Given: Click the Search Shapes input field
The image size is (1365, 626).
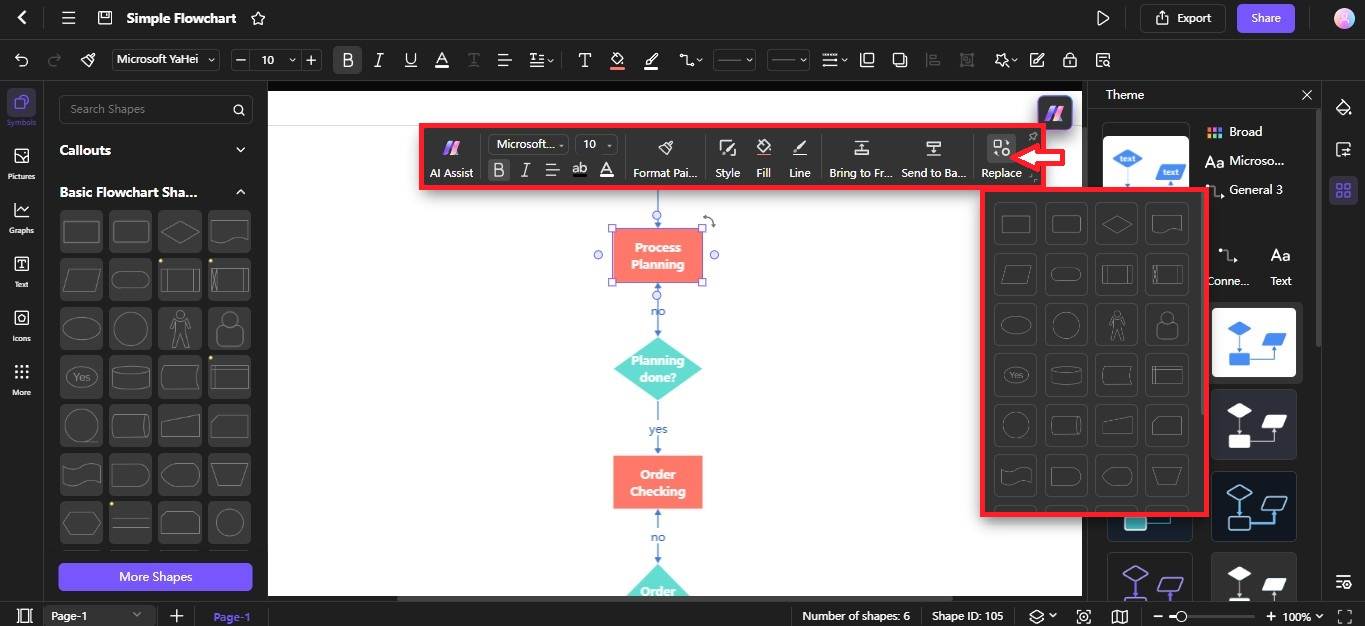Looking at the screenshot, I should pos(155,109).
